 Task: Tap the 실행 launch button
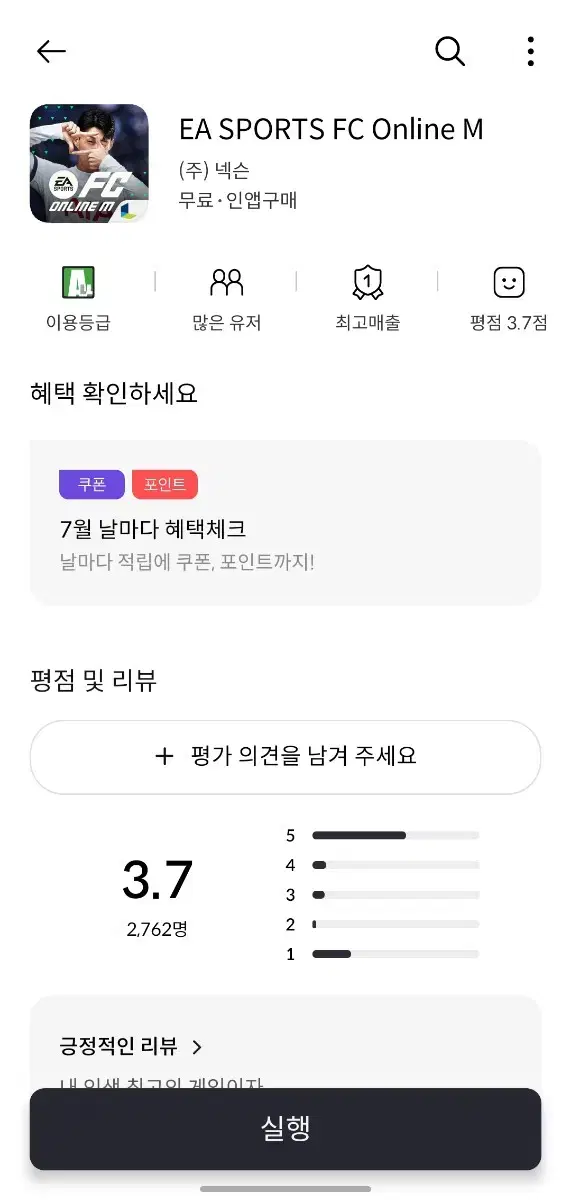285,1129
